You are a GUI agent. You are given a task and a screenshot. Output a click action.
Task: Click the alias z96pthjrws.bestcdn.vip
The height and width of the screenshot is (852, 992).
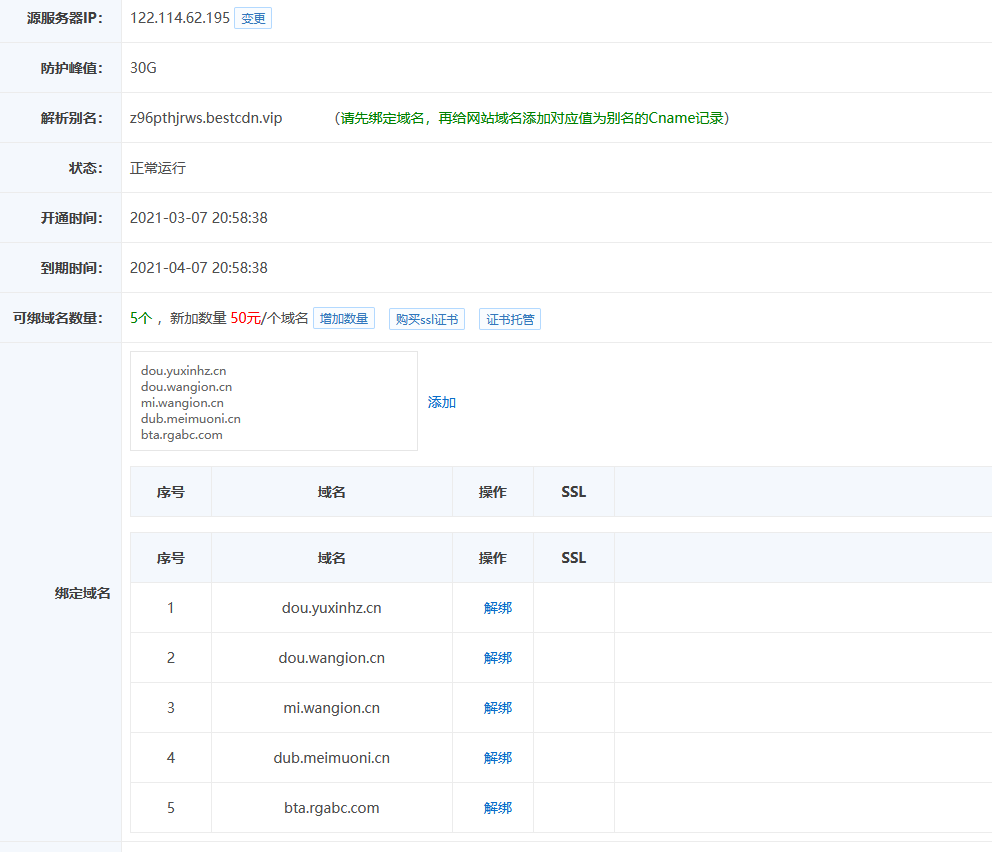[205, 117]
